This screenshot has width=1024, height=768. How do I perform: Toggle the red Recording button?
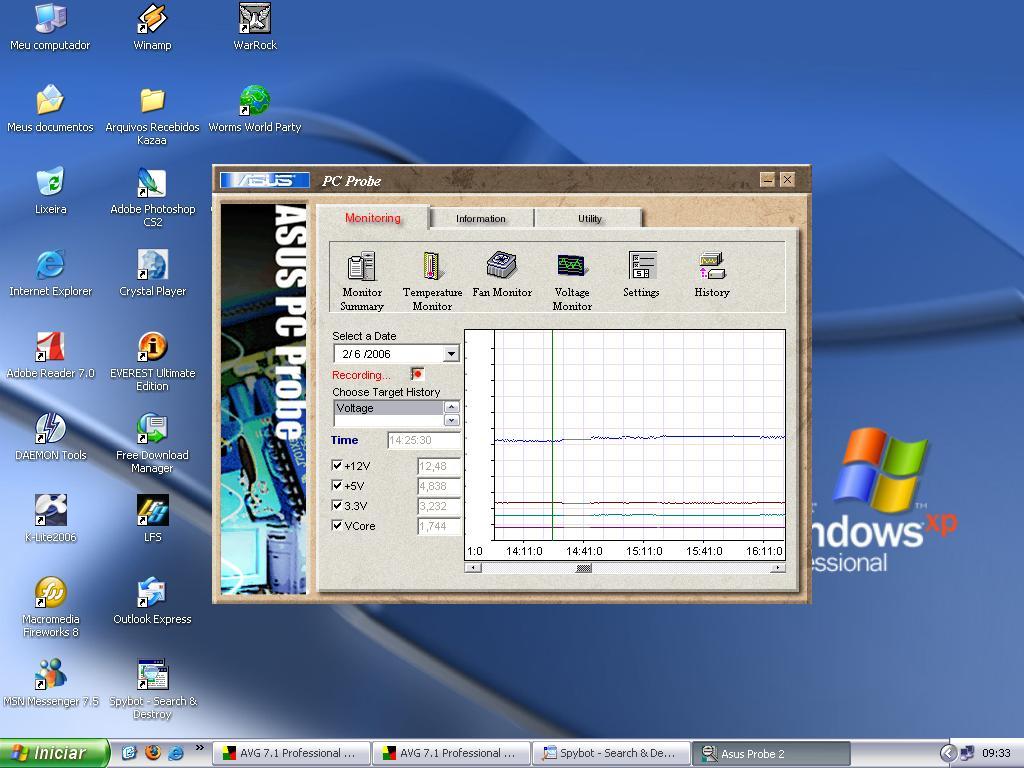click(x=417, y=374)
